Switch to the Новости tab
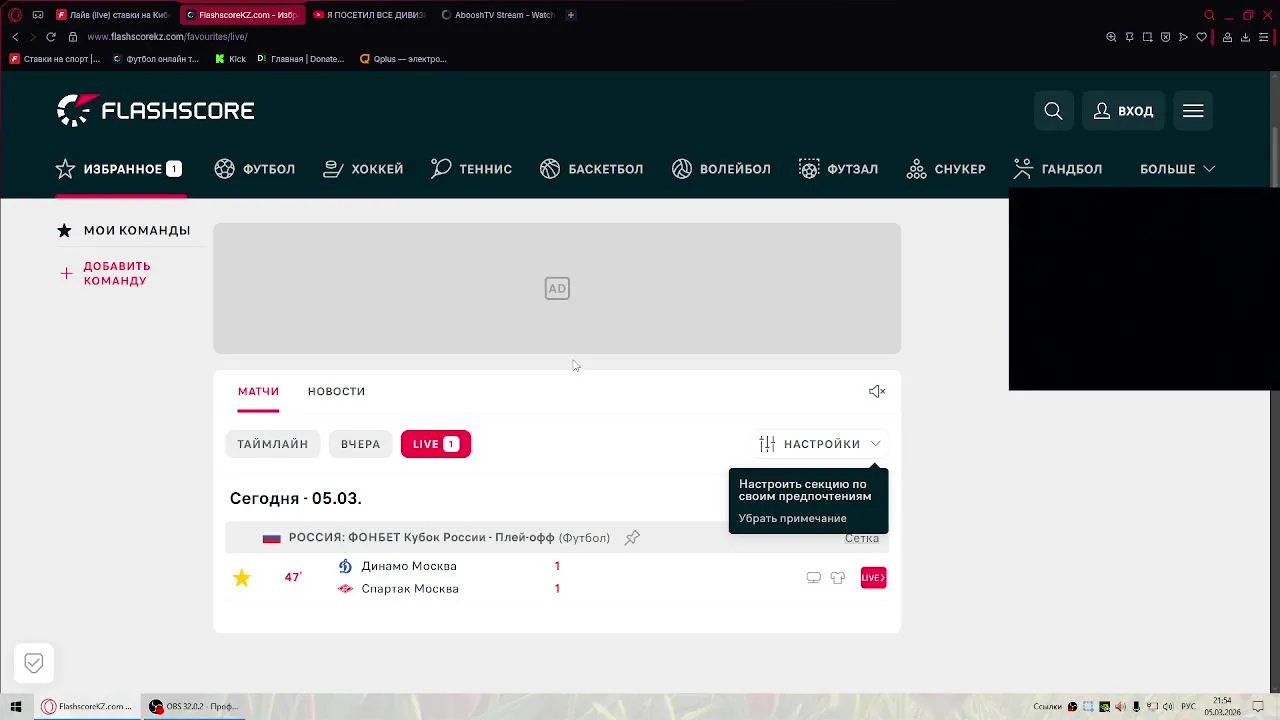The image size is (1280, 720). click(336, 391)
